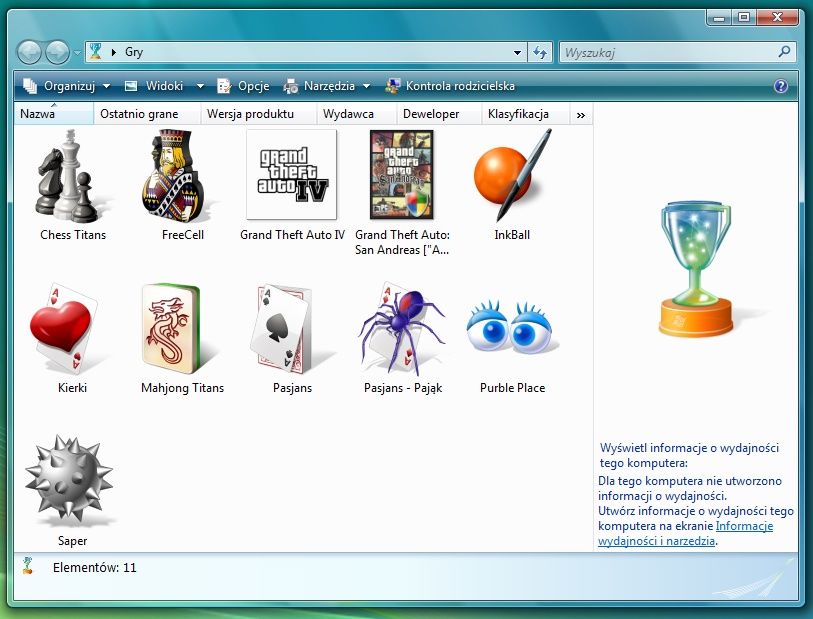
Task: Select the InkBall orange ball icon
Action: click(512, 175)
